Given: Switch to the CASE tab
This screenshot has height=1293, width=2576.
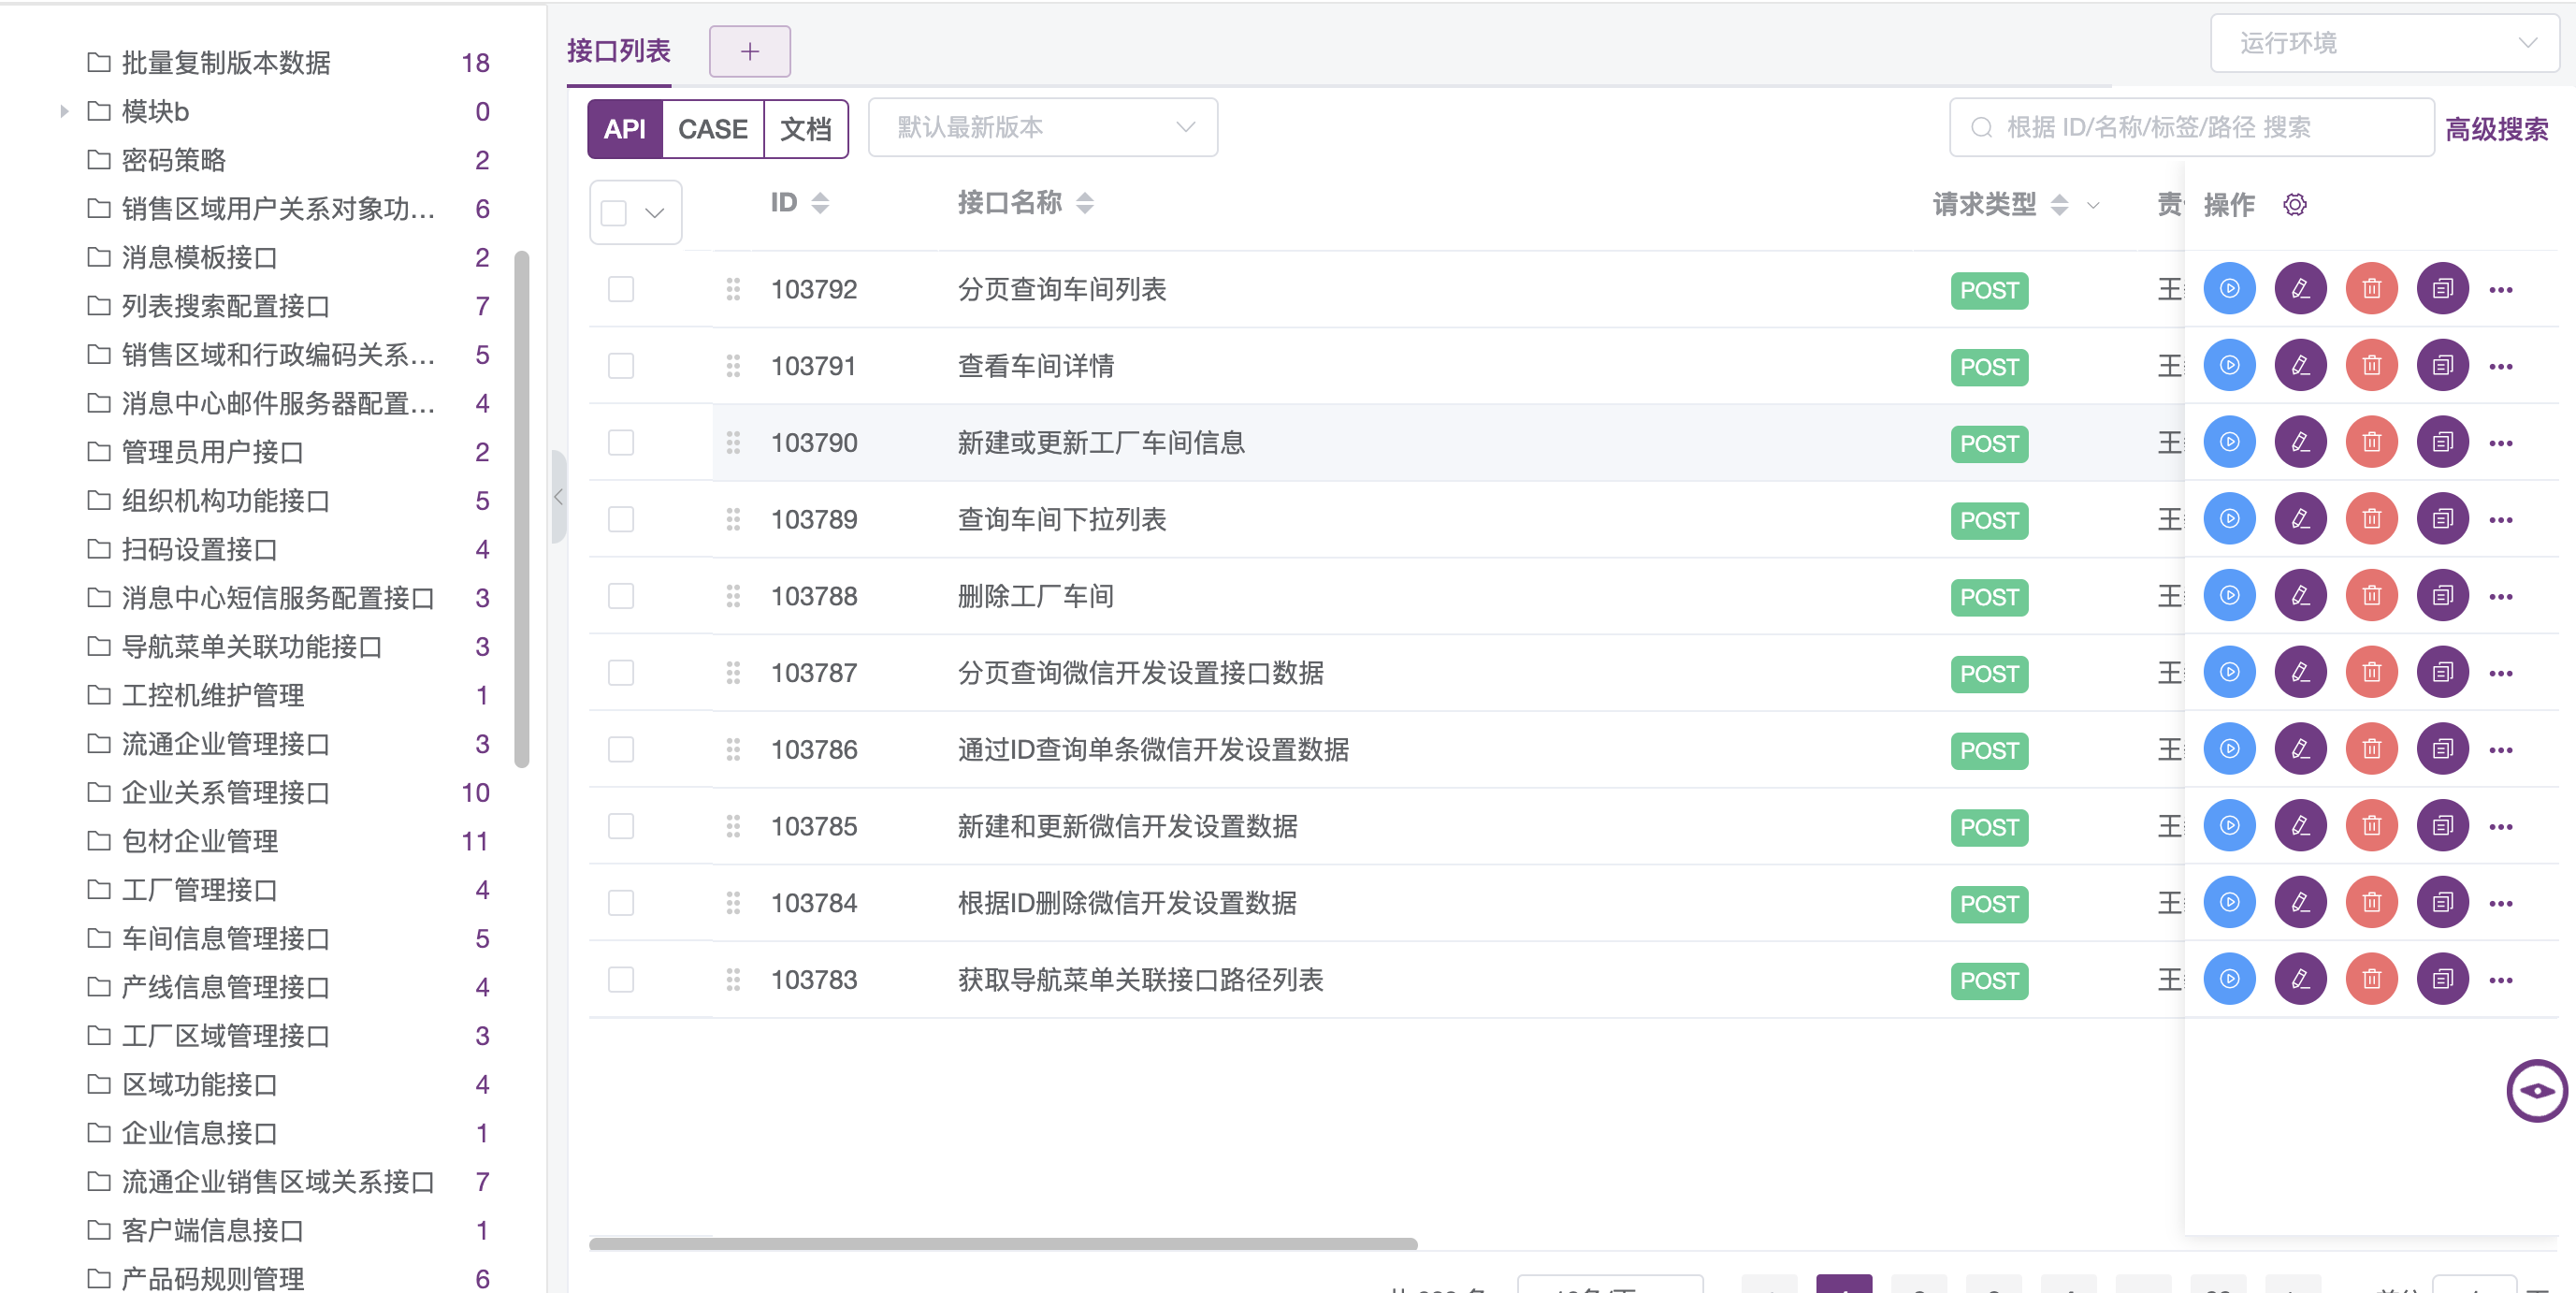Looking at the screenshot, I should pyautogui.click(x=712, y=129).
